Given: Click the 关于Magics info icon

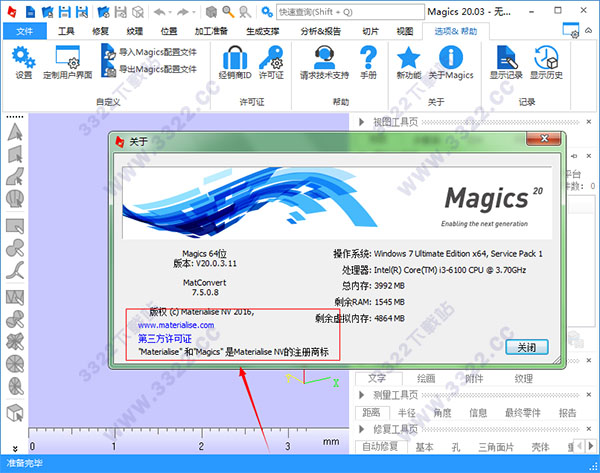Looking at the screenshot, I should tap(451, 57).
